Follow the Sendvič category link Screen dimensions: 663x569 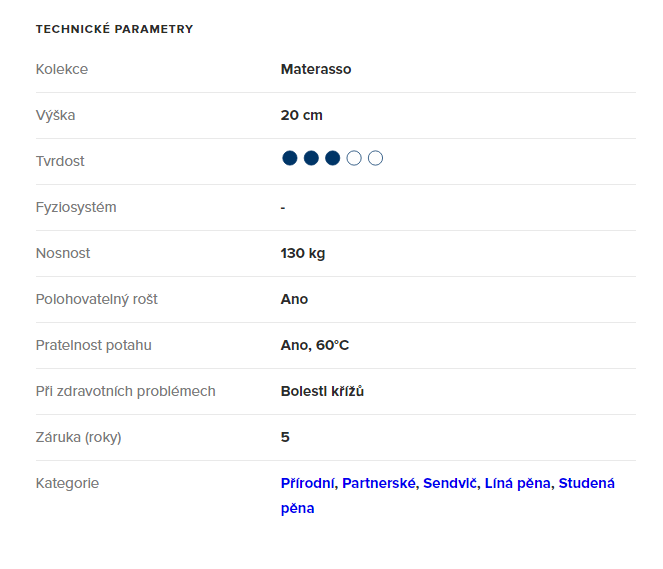(451, 483)
